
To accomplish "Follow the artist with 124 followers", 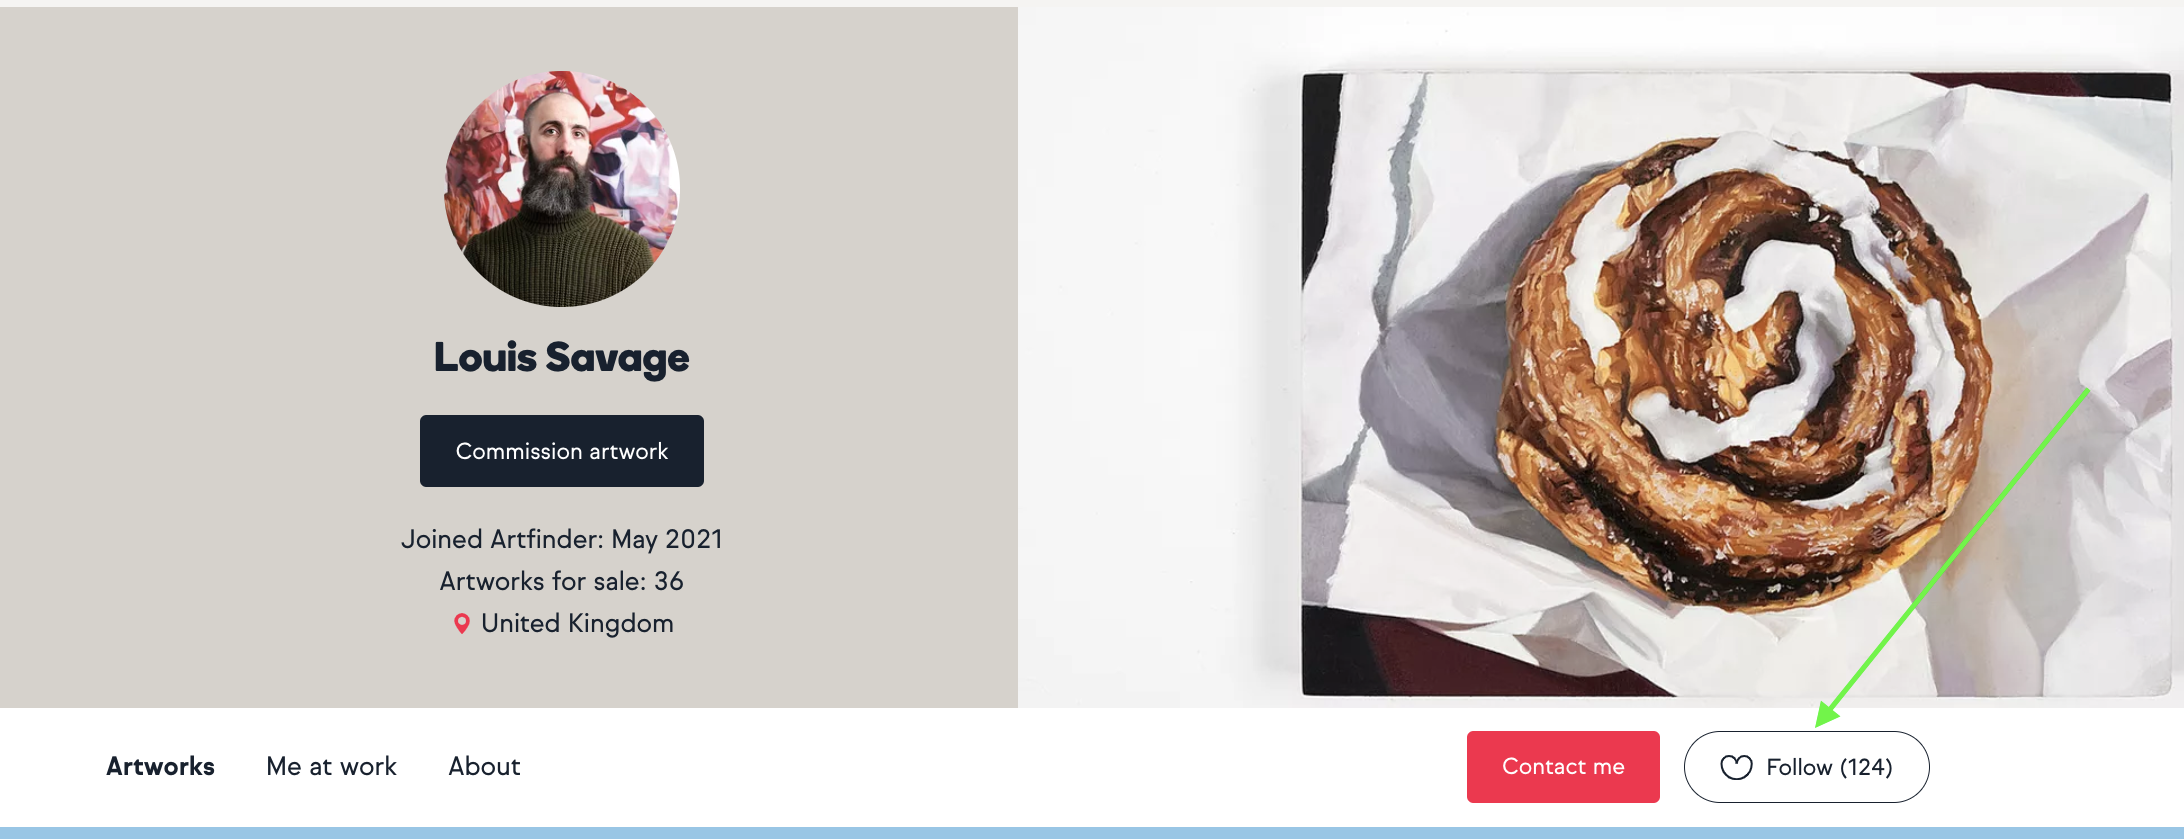I will coord(1807,767).
